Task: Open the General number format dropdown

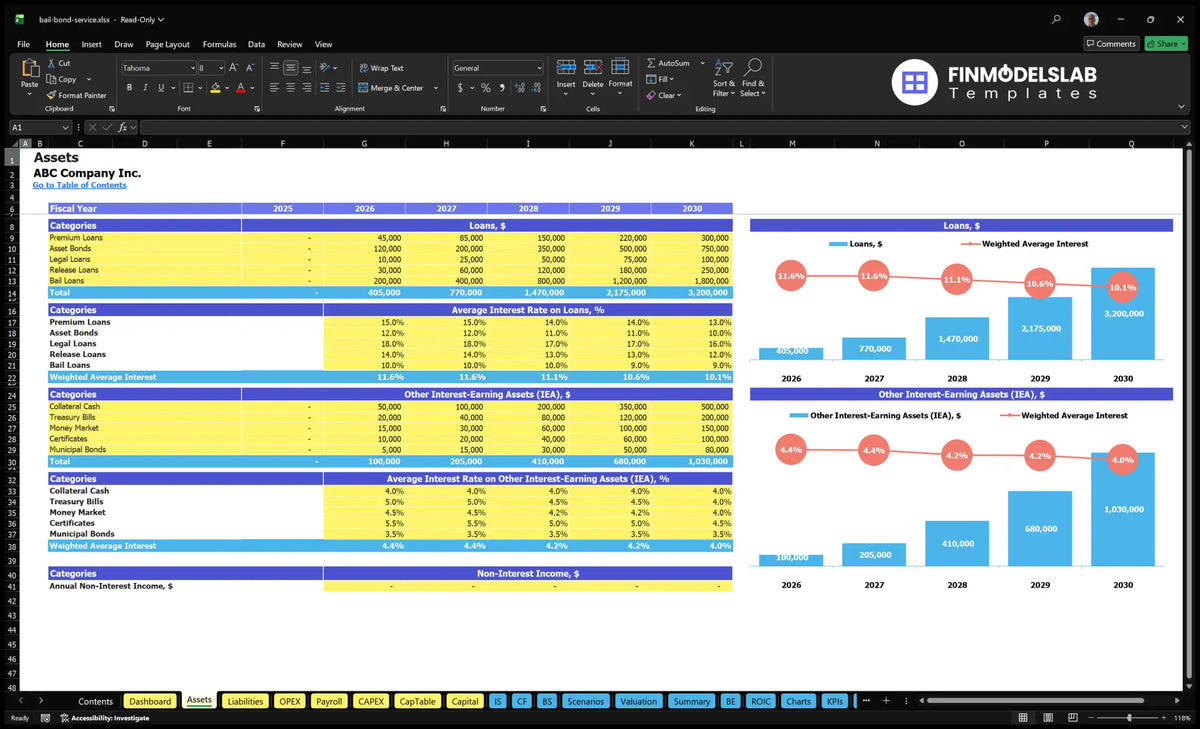Action: point(539,68)
